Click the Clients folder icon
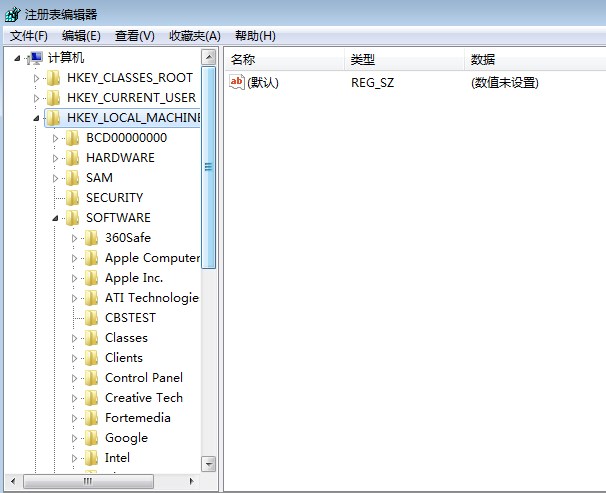 tap(92, 358)
